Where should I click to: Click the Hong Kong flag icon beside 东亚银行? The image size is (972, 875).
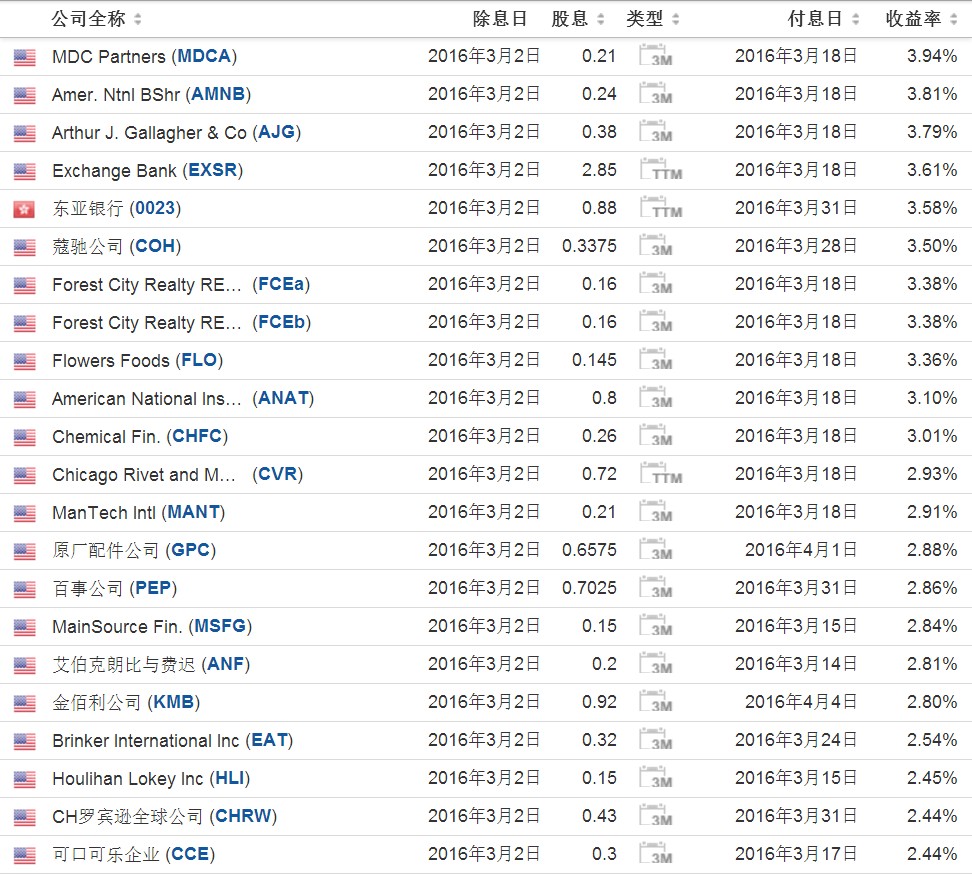click(x=24, y=209)
